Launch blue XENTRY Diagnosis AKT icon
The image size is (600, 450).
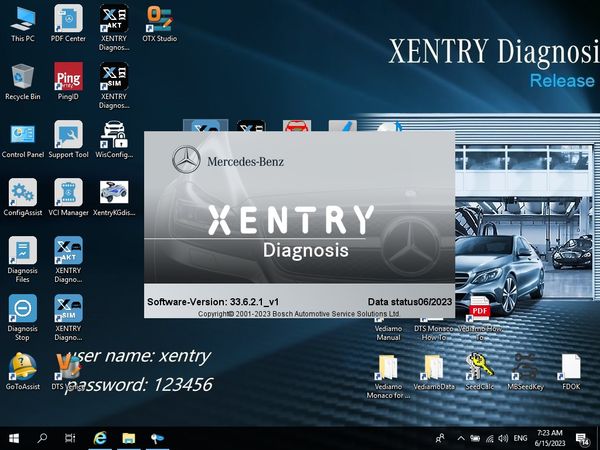[68, 260]
